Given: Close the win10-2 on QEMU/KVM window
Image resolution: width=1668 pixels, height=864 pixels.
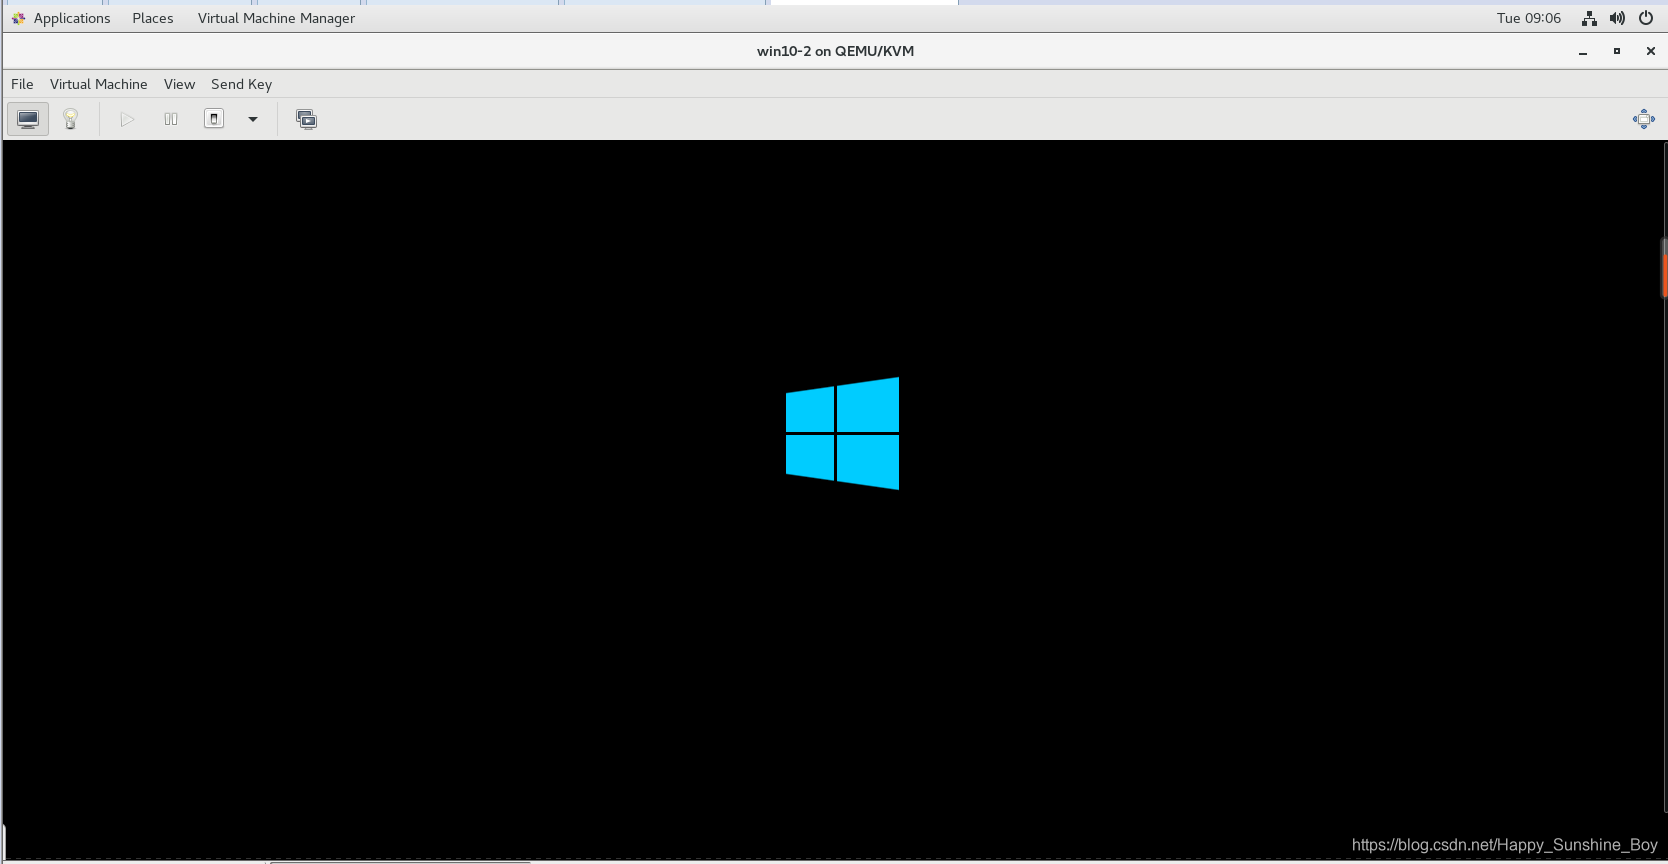Looking at the screenshot, I should (x=1651, y=51).
